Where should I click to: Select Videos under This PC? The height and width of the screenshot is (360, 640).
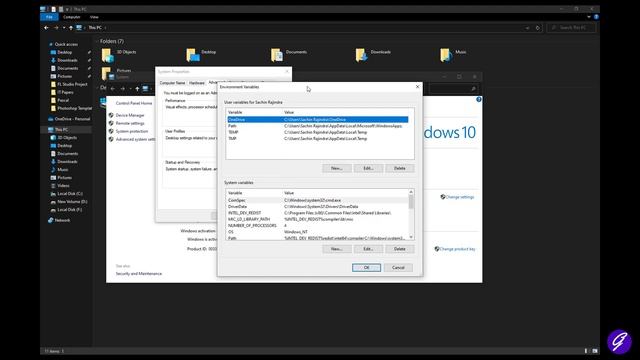point(60,186)
